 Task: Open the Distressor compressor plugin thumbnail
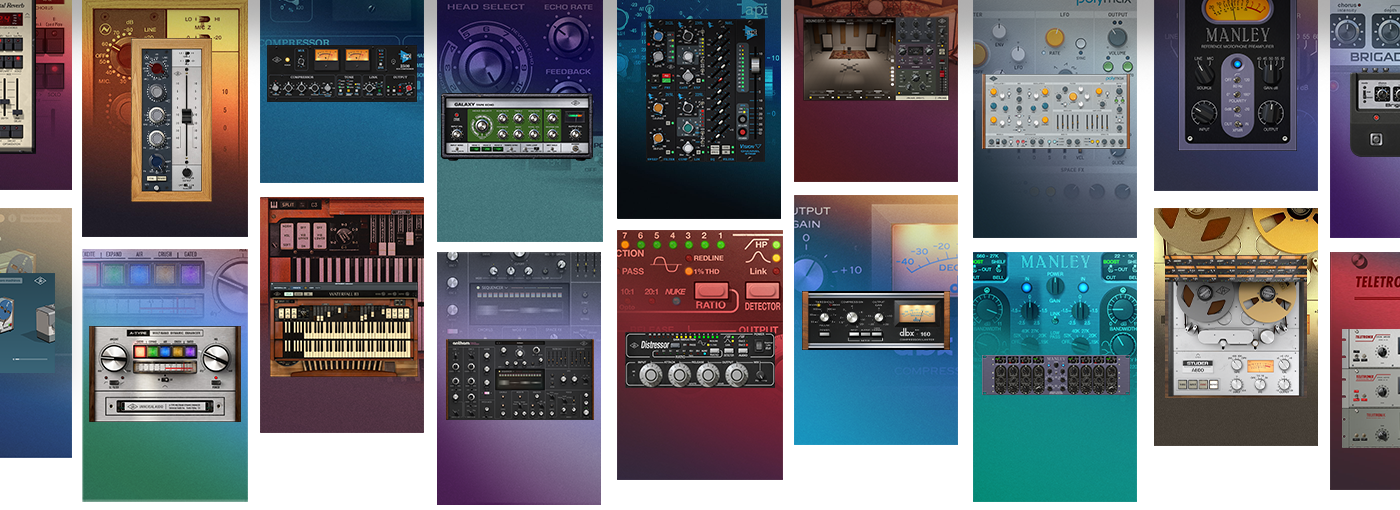tap(699, 360)
